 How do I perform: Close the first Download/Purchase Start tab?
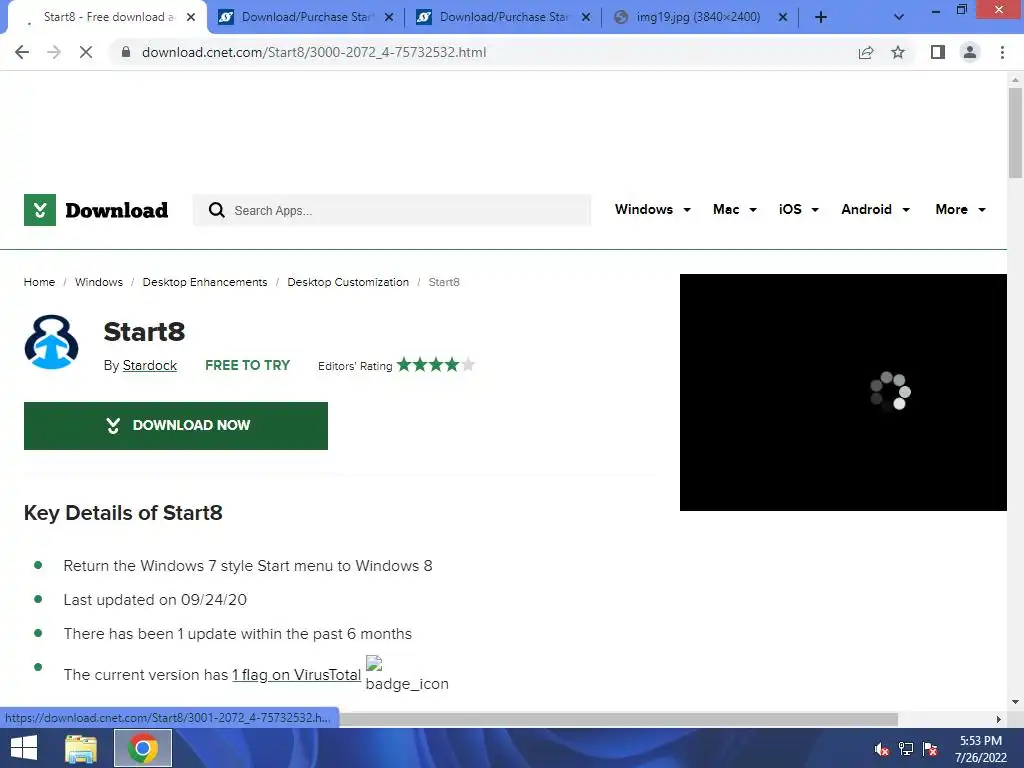[x=389, y=18]
